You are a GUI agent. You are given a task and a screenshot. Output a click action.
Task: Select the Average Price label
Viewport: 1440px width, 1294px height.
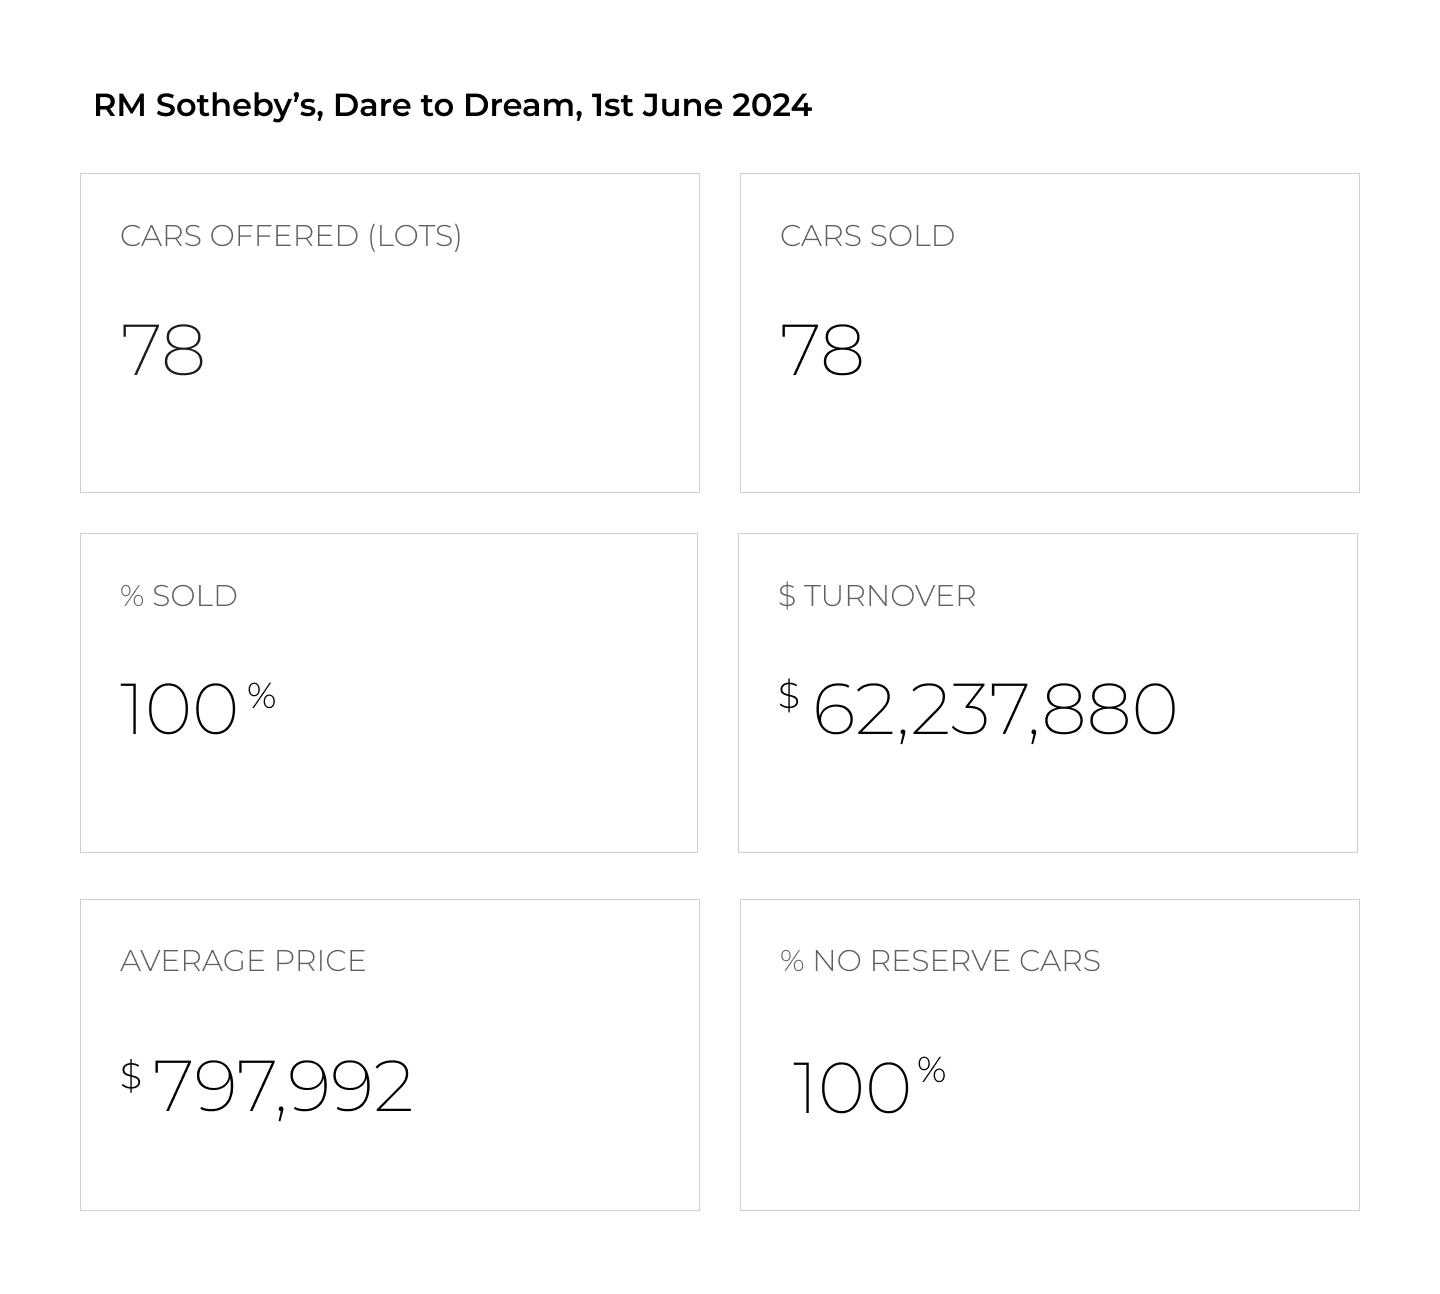coord(243,961)
